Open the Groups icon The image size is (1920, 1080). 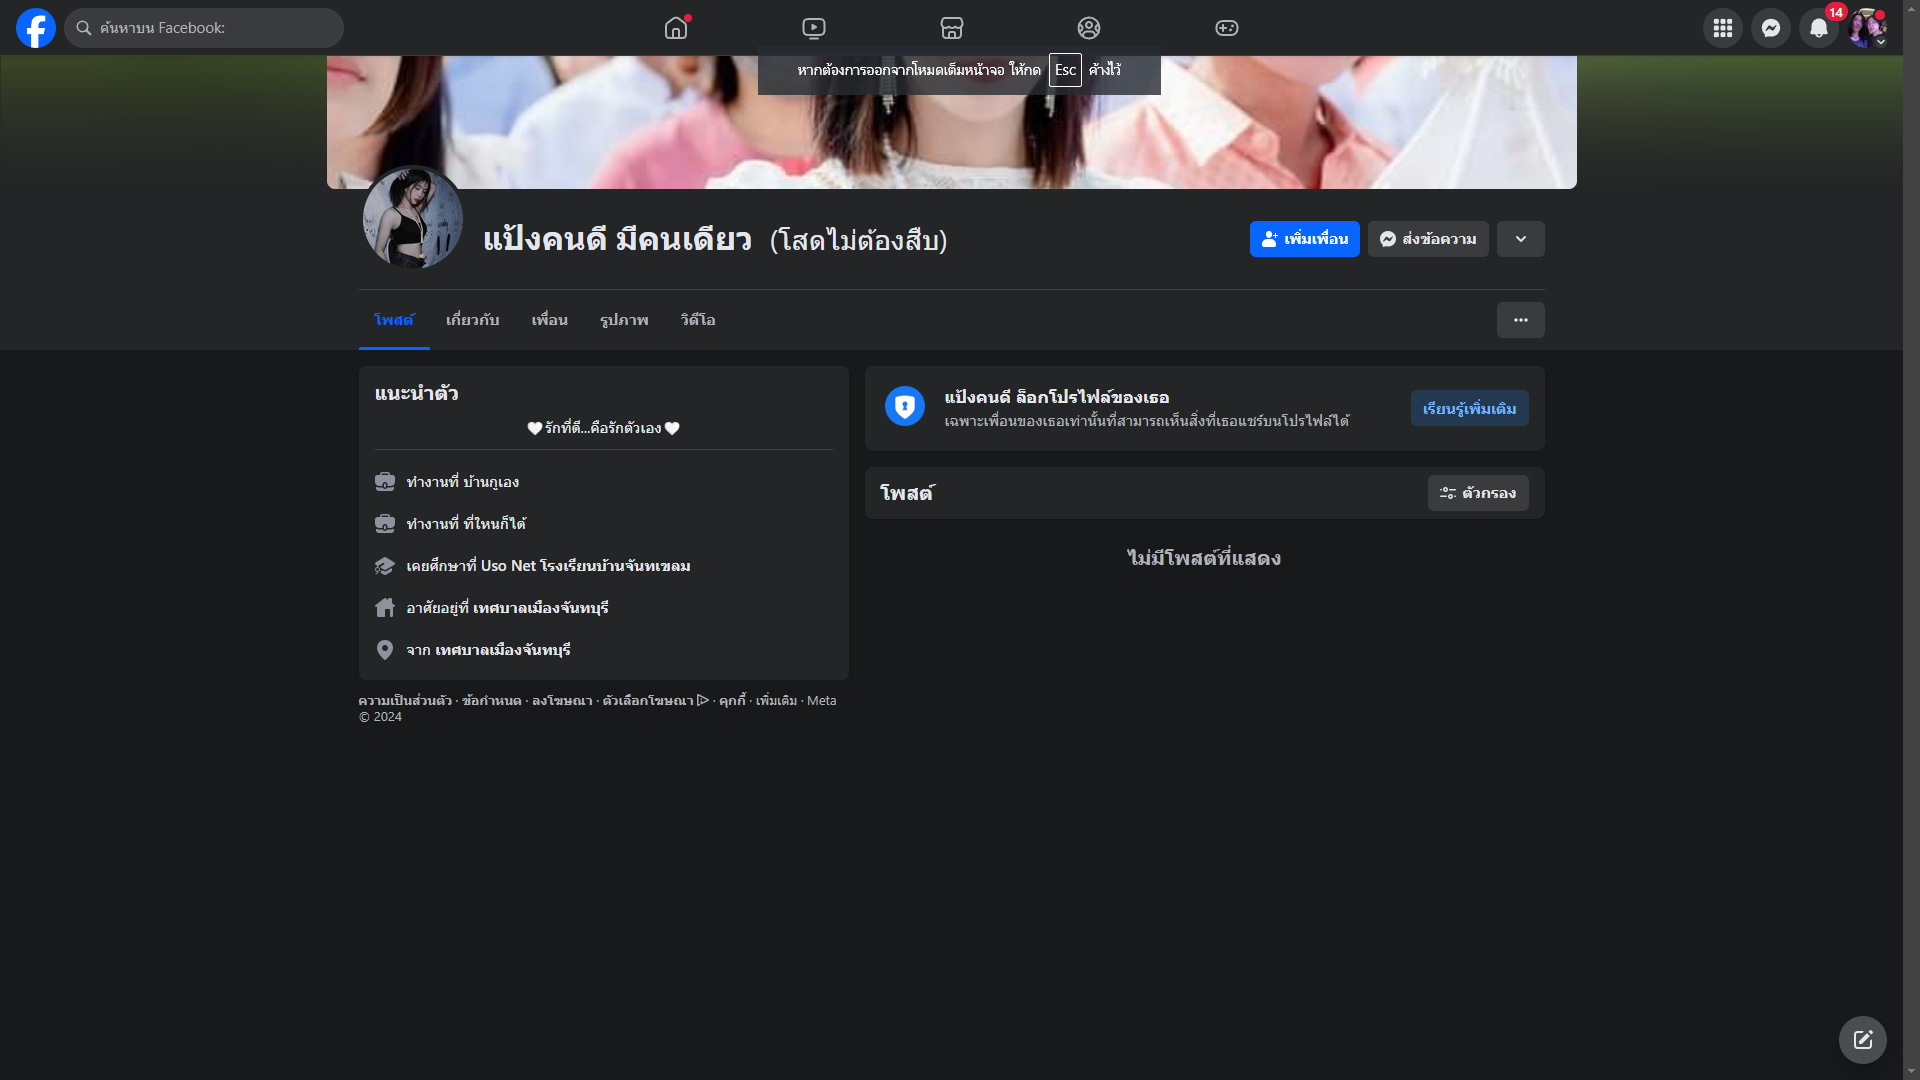[1089, 28]
